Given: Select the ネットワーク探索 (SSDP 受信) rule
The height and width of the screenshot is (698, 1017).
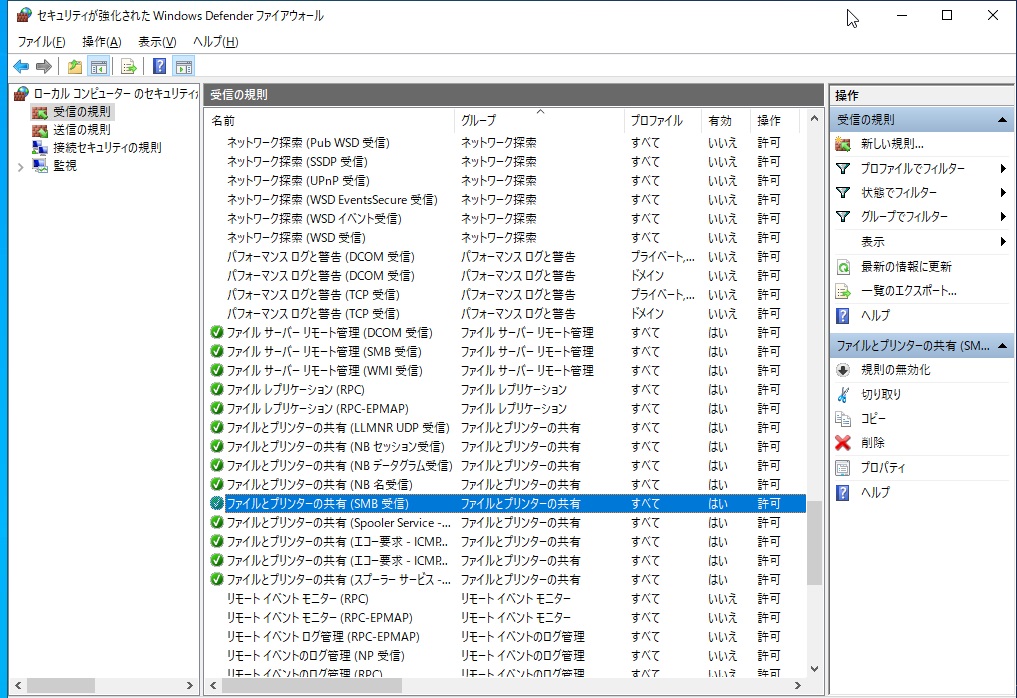Looking at the screenshot, I should [506, 162].
